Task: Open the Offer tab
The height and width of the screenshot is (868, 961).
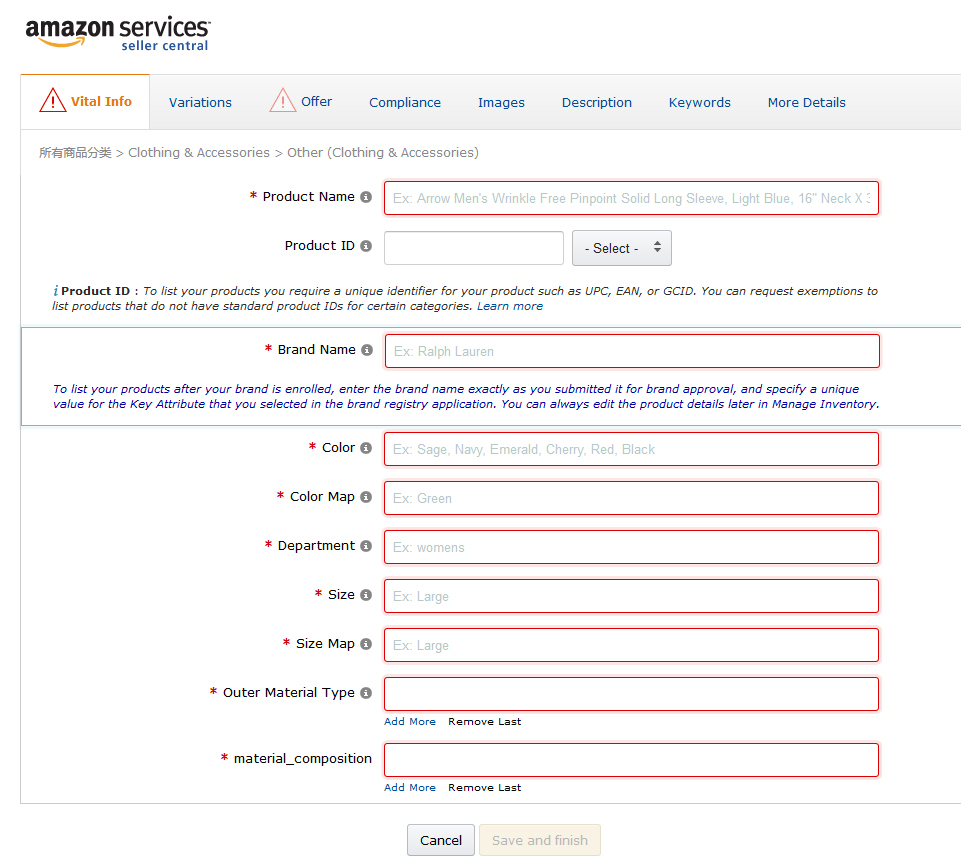Action: point(316,101)
